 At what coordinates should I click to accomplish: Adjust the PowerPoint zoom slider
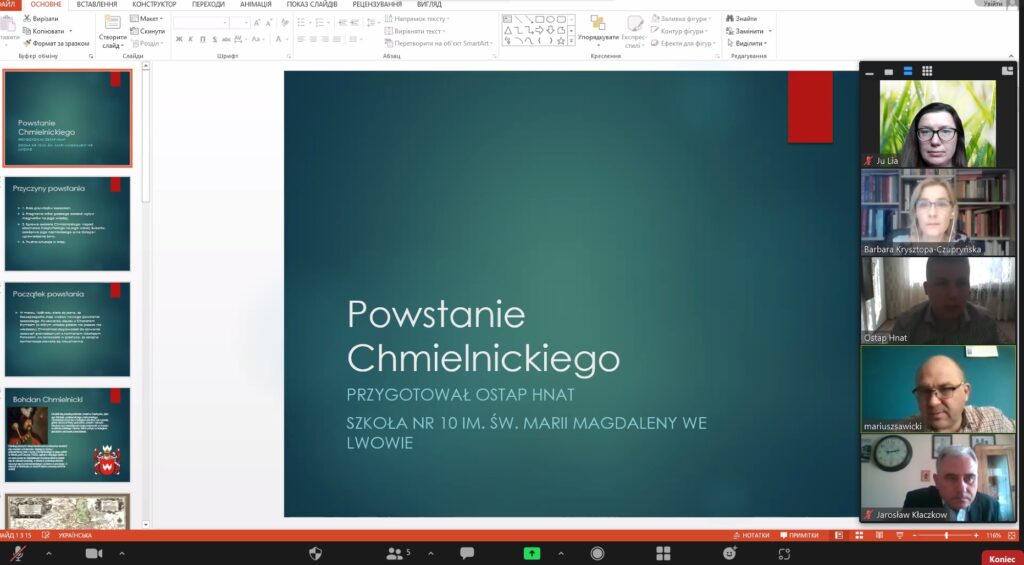[946, 536]
